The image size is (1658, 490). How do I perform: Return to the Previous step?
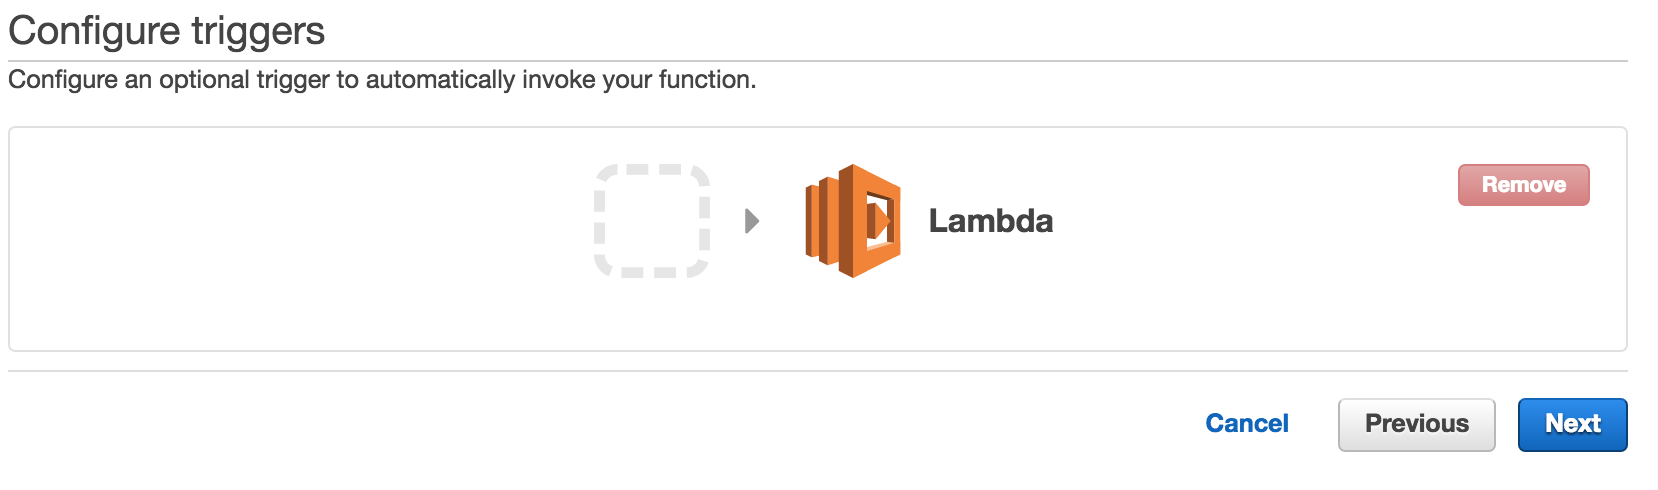[x=1416, y=425]
